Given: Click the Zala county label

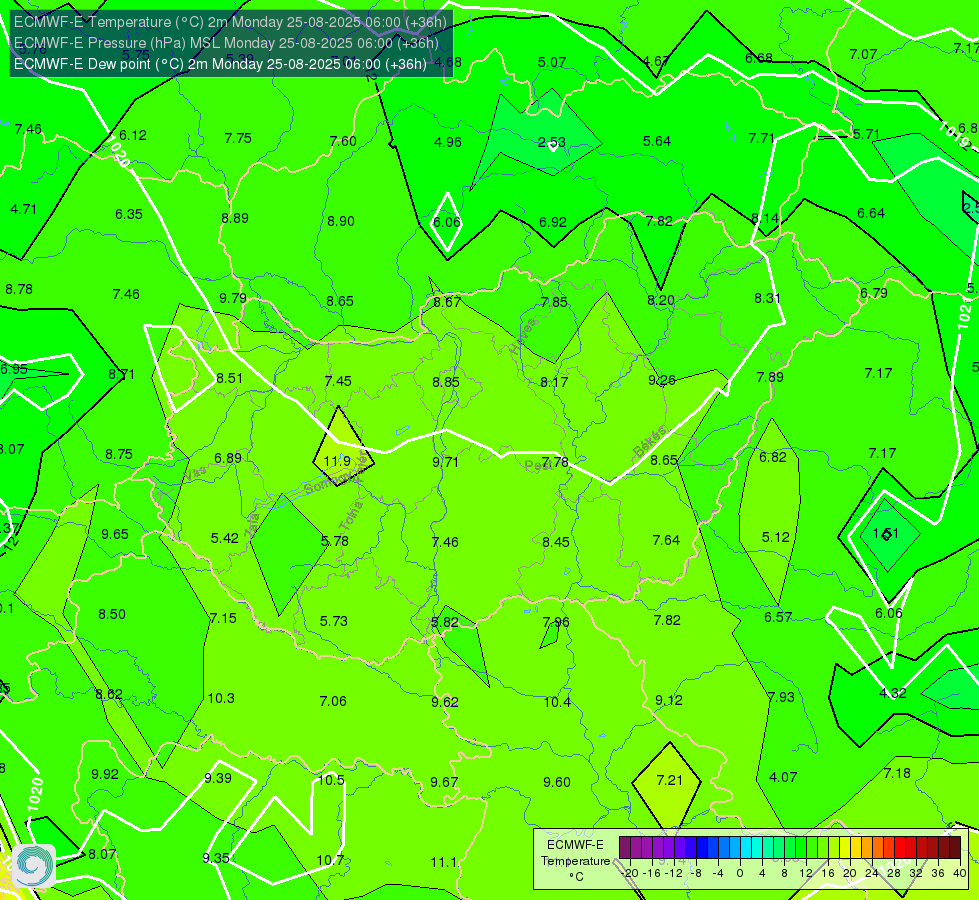Looking at the screenshot, I should [253, 527].
